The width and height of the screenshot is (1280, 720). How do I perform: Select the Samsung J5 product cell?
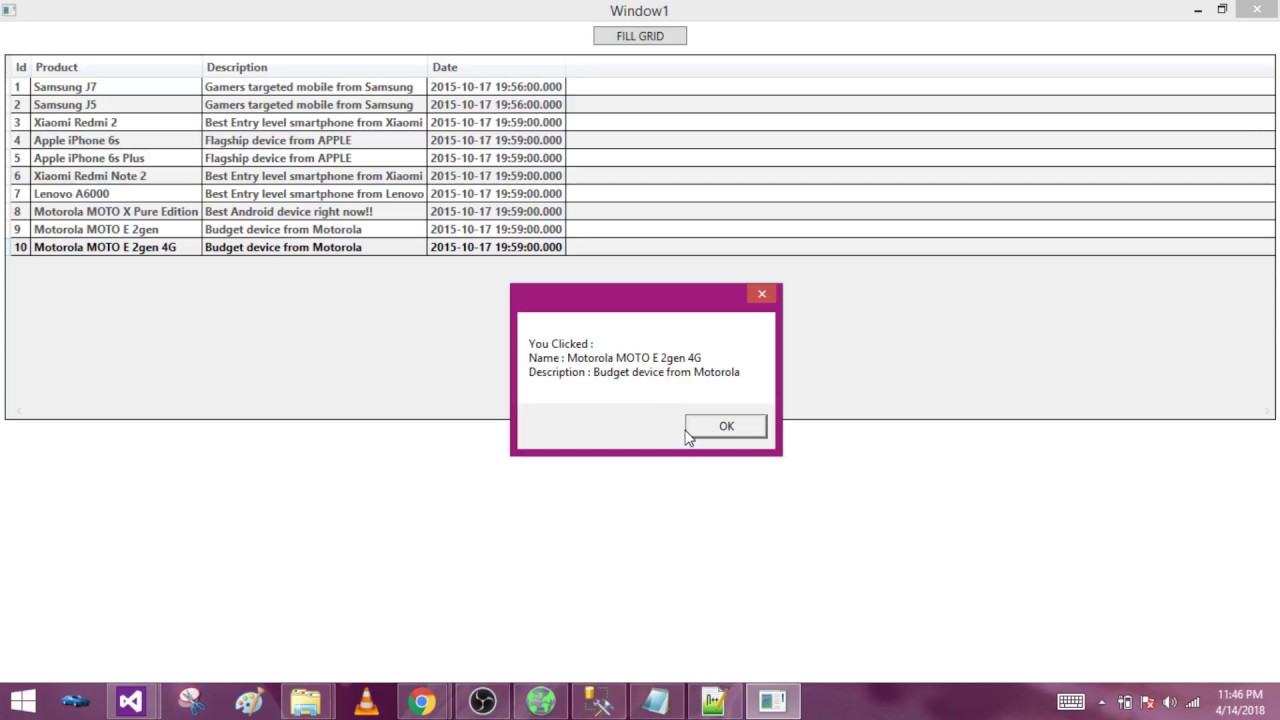[116, 105]
